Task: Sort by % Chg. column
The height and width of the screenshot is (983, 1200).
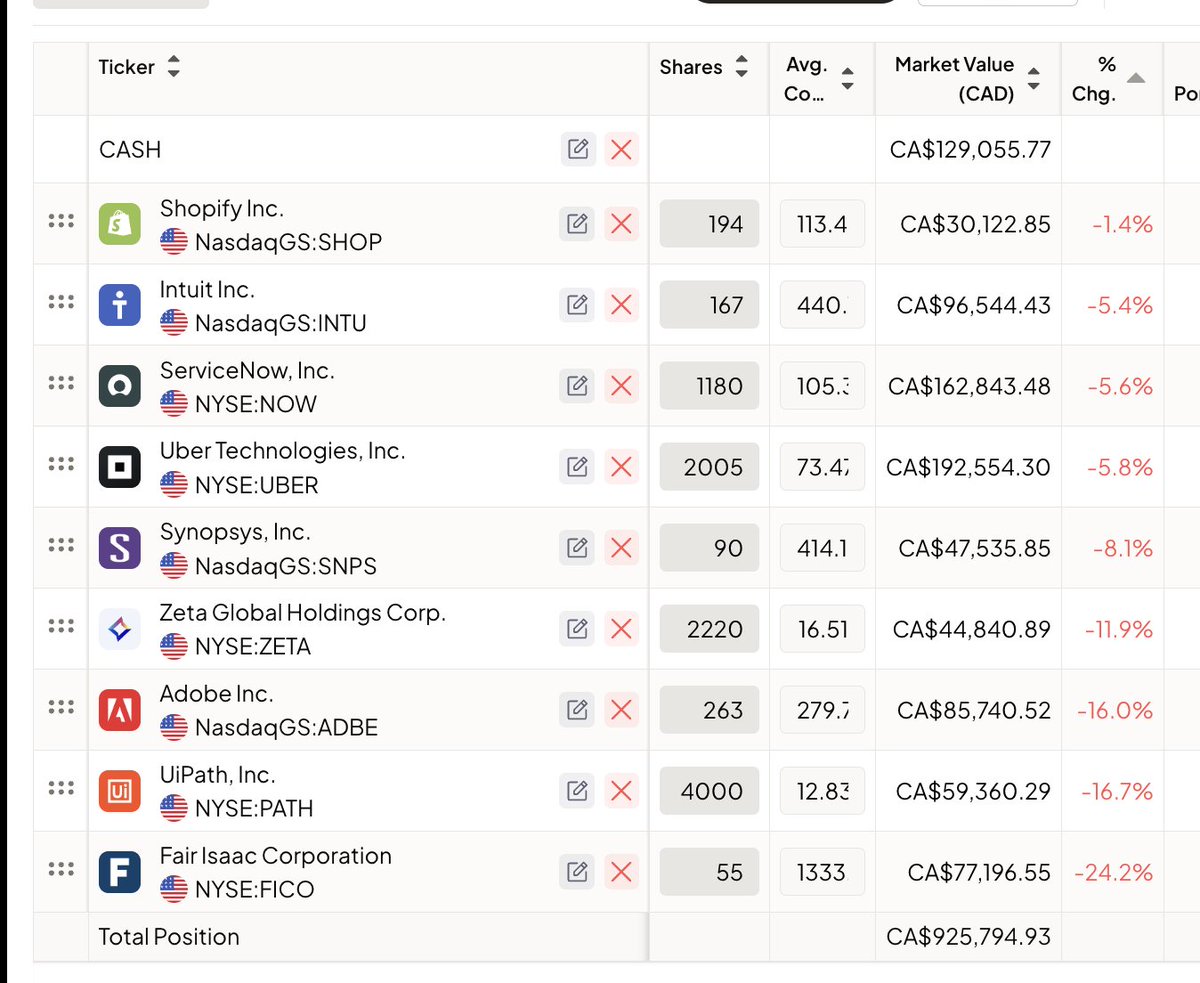Action: click(x=1136, y=79)
